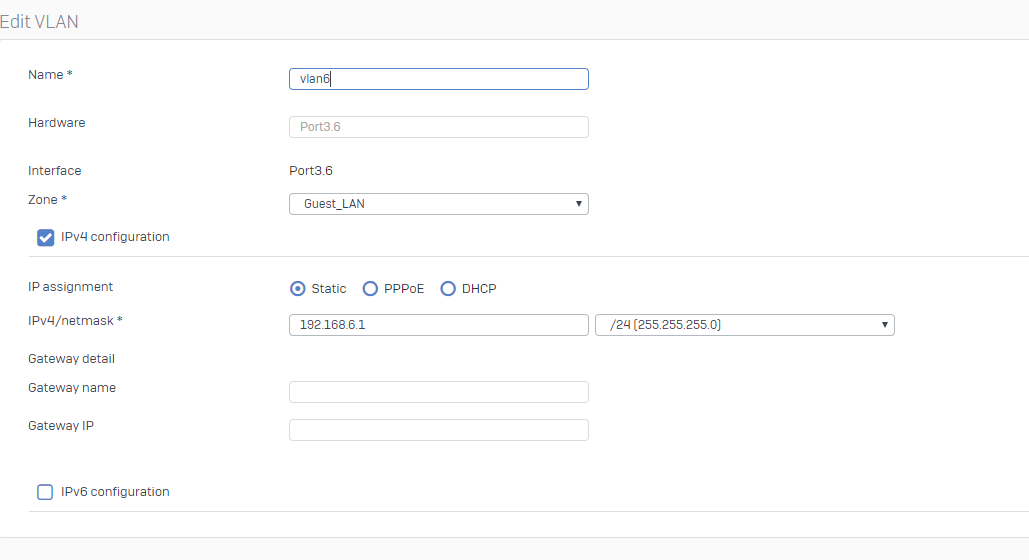
Task: Click the arrow on the netmask selector
Action: tap(884, 324)
